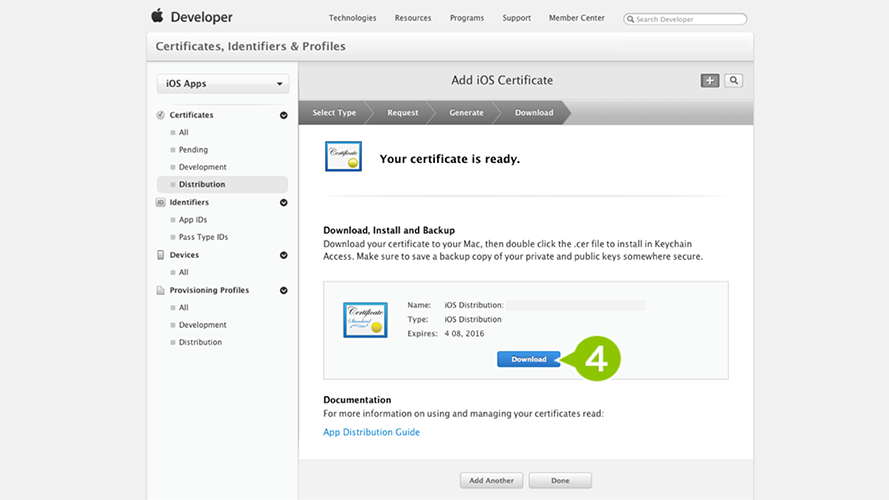Click the Documentation heading
889x500 pixels.
pyautogui.click(x=357, y=400)
